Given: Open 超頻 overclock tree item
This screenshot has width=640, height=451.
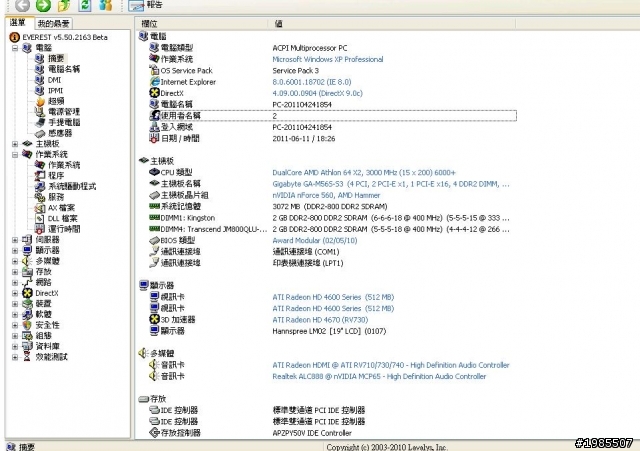Looking at the screenshot, I should point(56,101).
